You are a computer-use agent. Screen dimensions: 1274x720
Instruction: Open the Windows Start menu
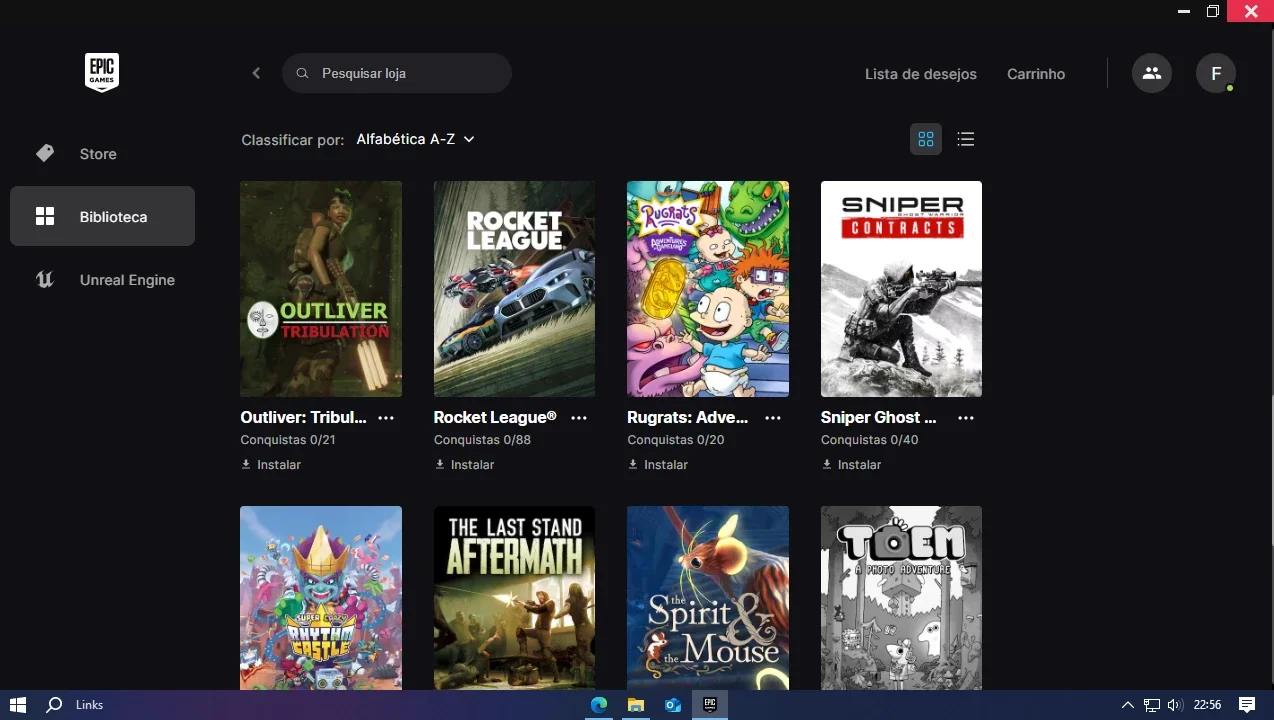18,705
